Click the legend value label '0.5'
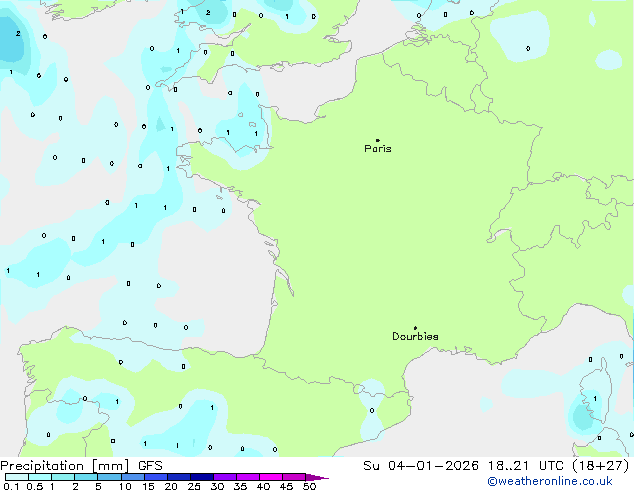Viewport: 634px width, 490px height. tap(35, 486)
